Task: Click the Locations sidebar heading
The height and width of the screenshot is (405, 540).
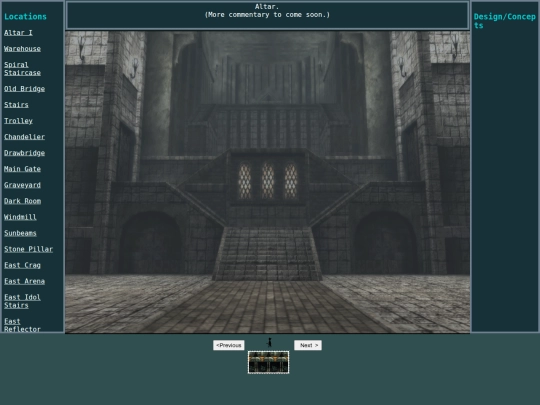Action: coord(25,17)
